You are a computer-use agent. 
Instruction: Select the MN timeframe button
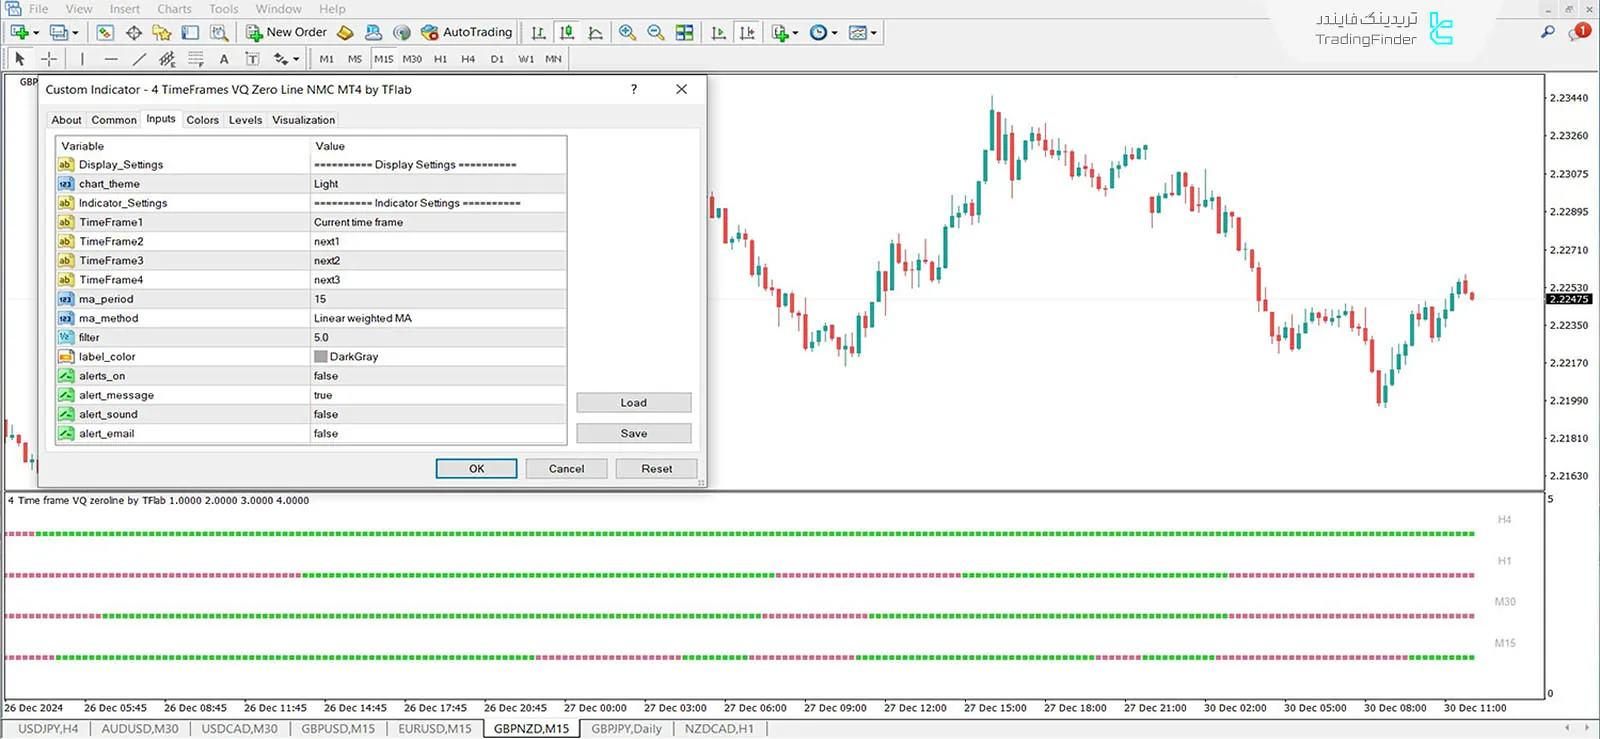[553, 59]
